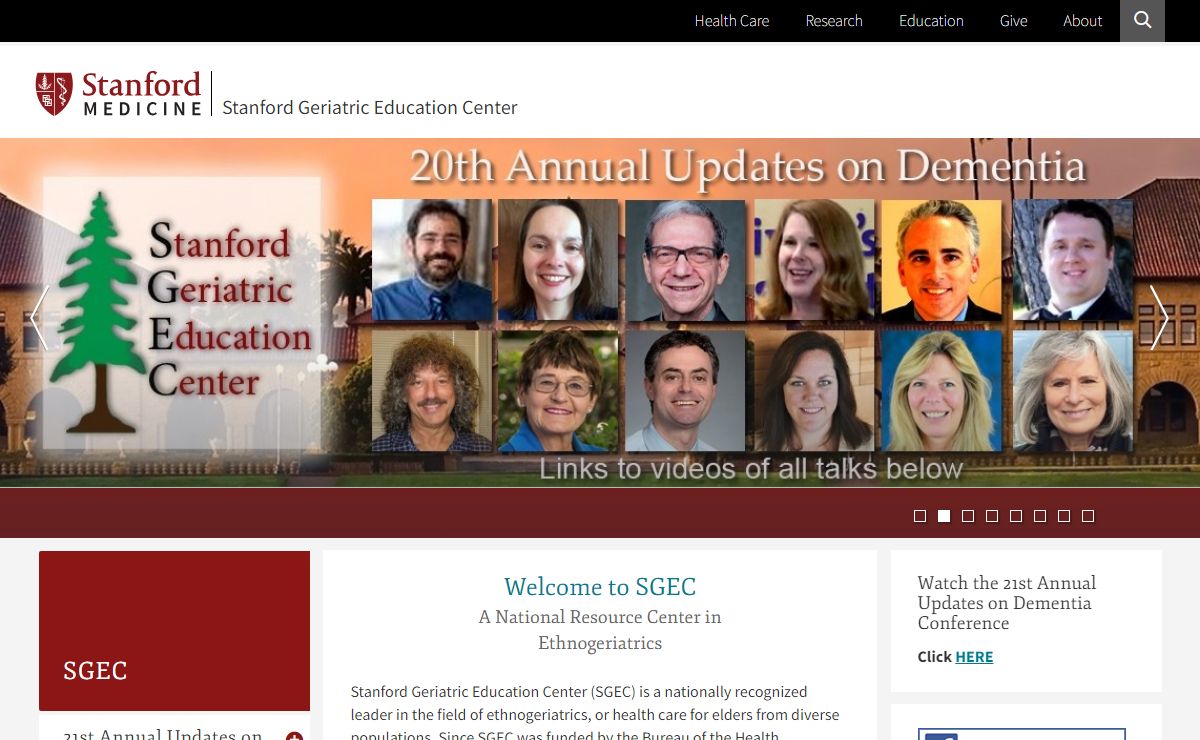Select the second carousel slide indicator
The image size is (1200, 740).
tap(944, 516)
